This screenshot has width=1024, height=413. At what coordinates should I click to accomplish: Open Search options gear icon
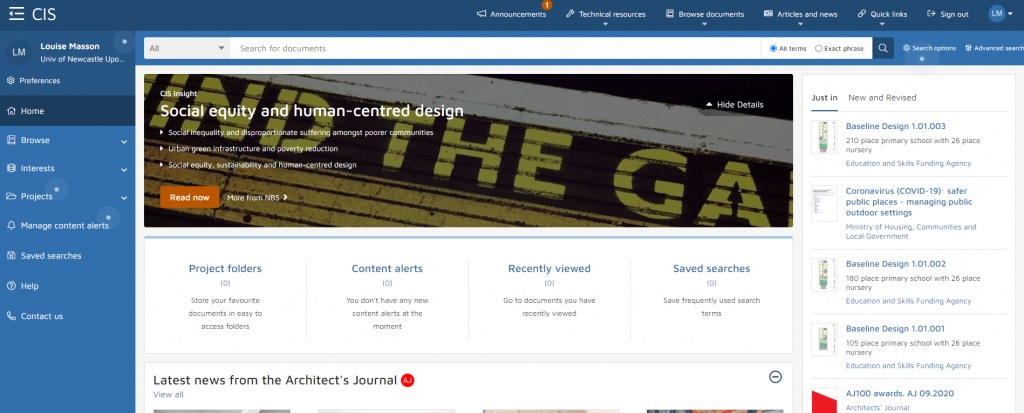[906, 48]
